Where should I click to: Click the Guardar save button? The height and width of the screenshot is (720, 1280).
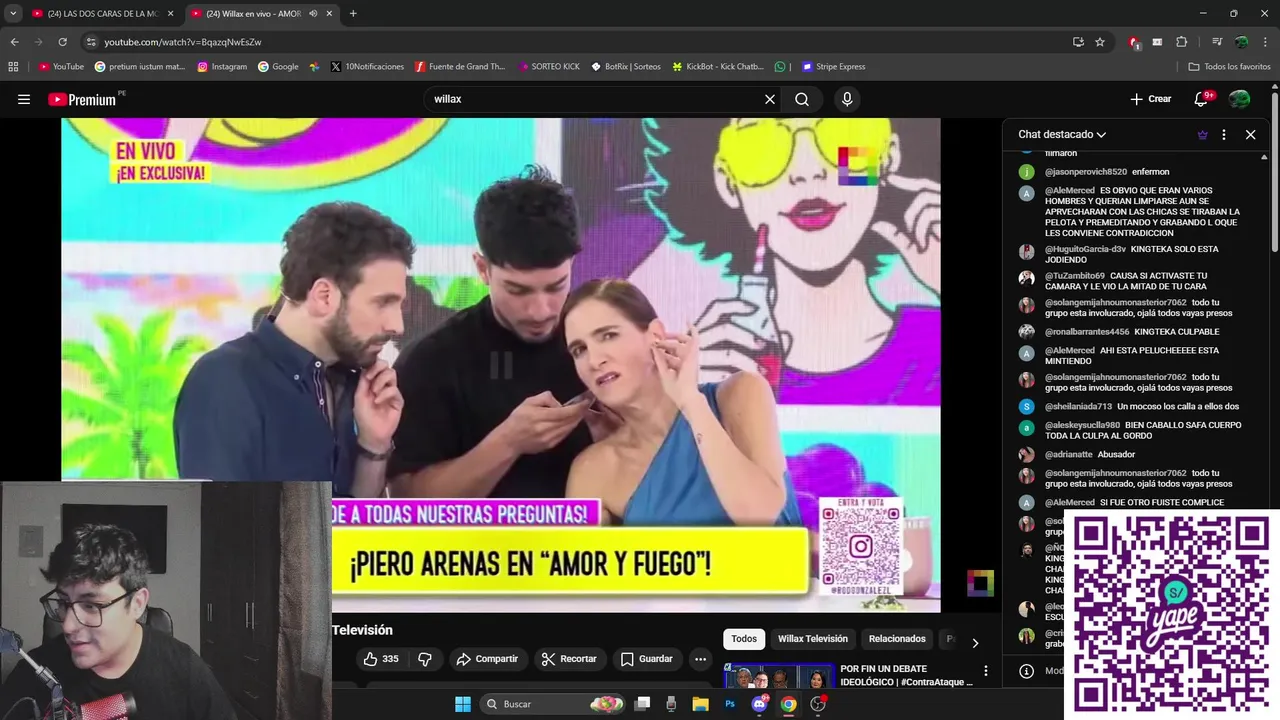[x=646, y=659]
